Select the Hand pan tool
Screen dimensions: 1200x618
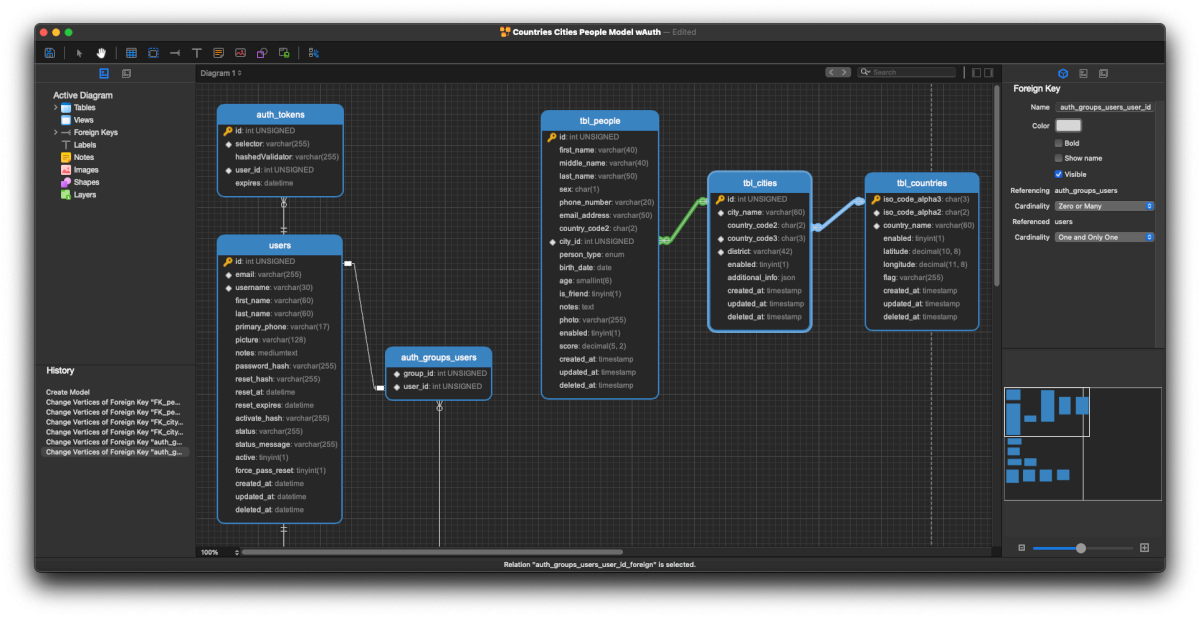101,53
